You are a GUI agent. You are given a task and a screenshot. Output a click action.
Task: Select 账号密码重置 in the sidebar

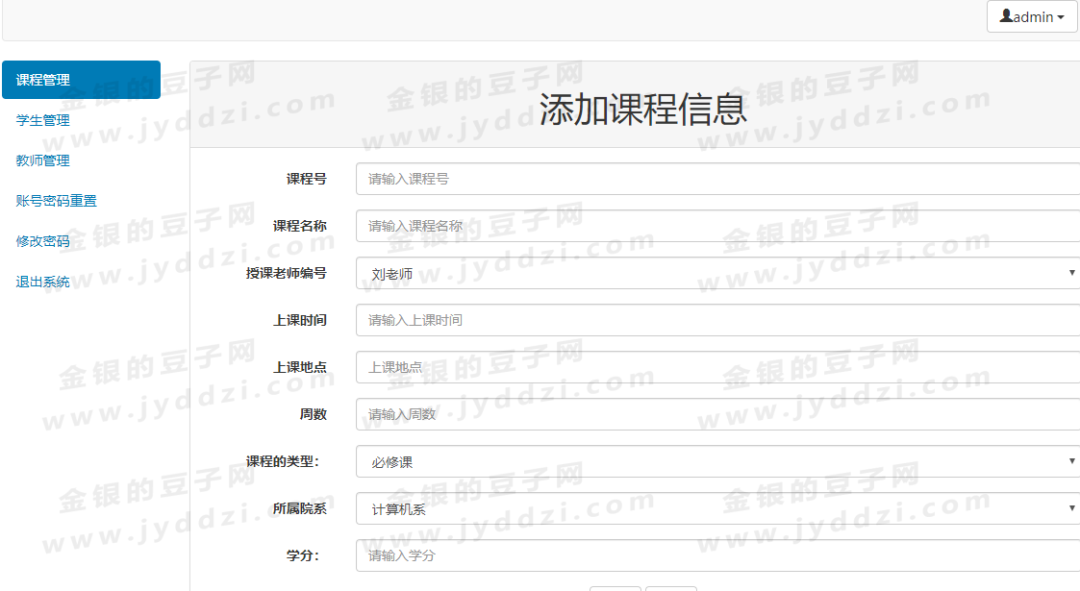[x=56, y=200]
